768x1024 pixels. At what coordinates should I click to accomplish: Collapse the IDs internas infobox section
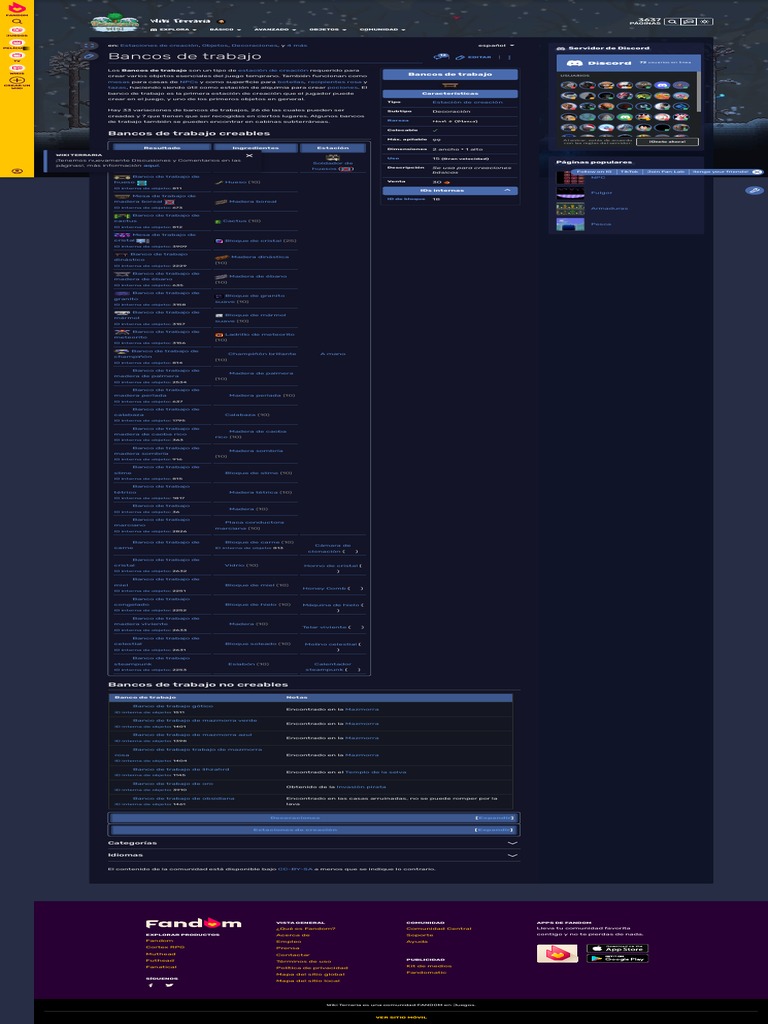click(507, 189)
